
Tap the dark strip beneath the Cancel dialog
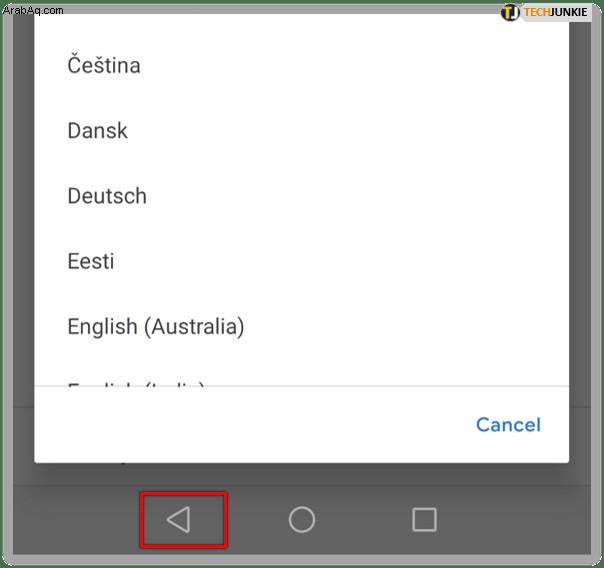coord(302,474)
